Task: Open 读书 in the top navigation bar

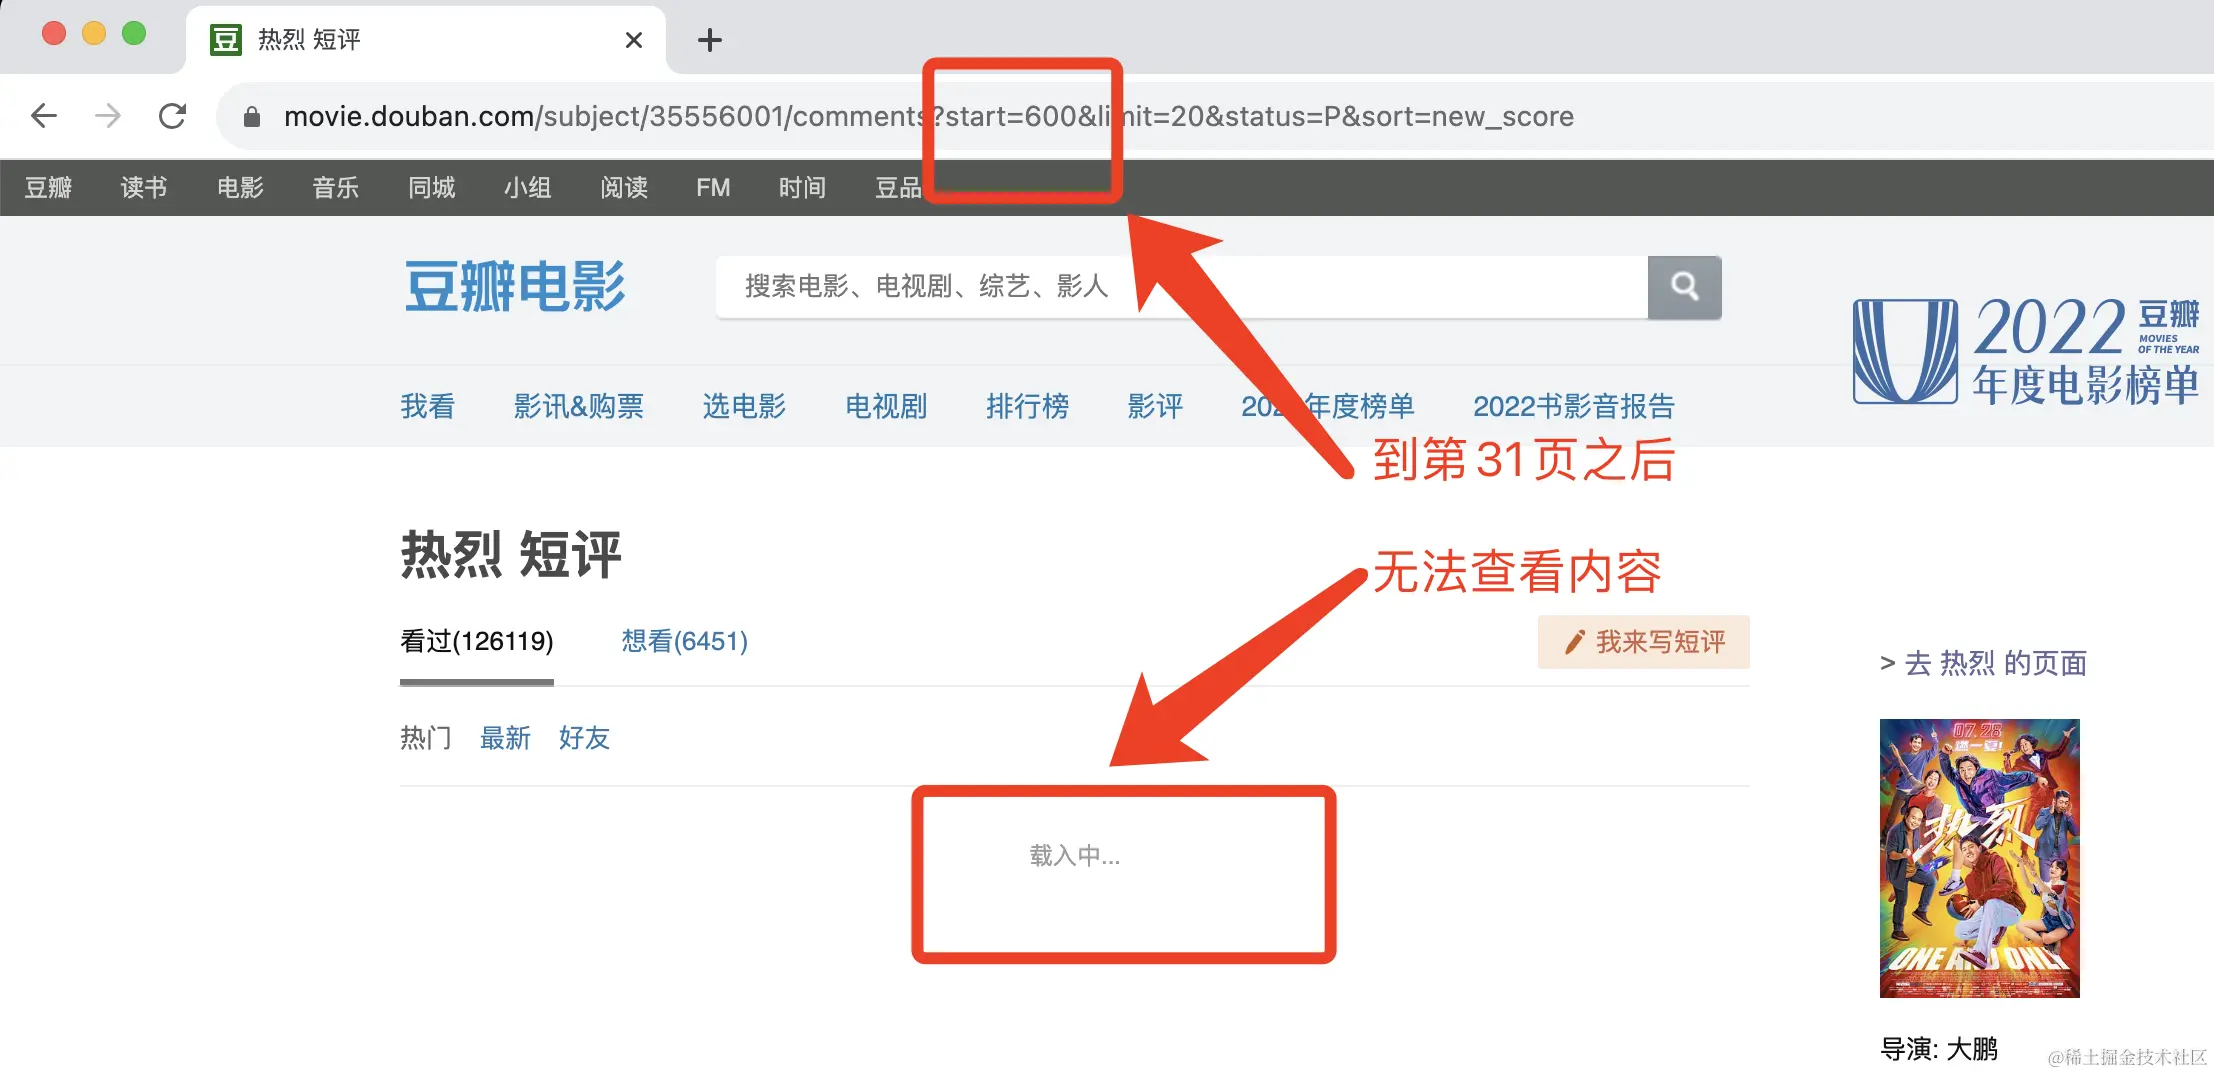Action: point(144,187)
